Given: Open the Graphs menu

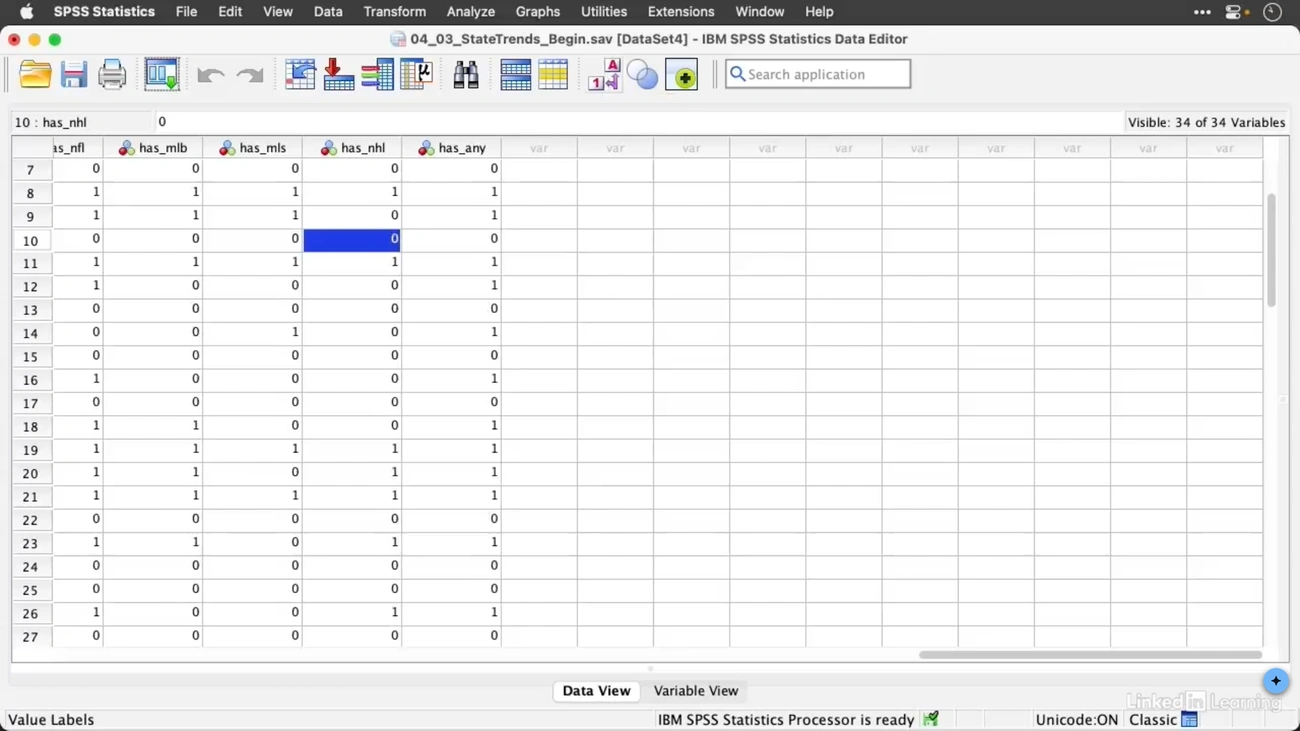Looking at the screenshot, I should coord(538,12).
